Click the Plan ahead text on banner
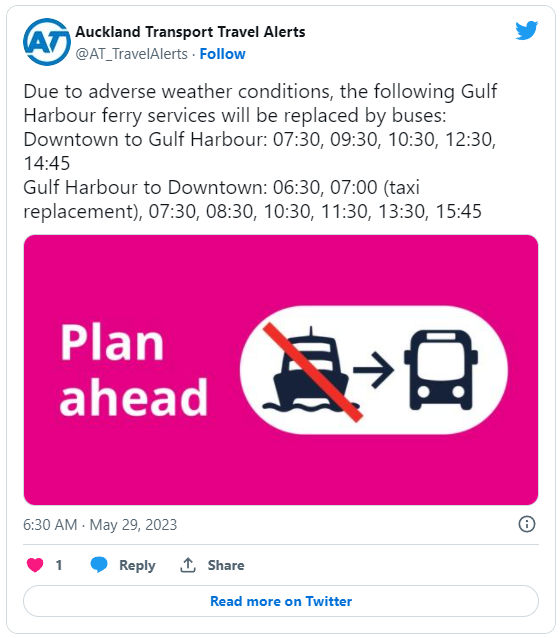 [x=134, y=370]
